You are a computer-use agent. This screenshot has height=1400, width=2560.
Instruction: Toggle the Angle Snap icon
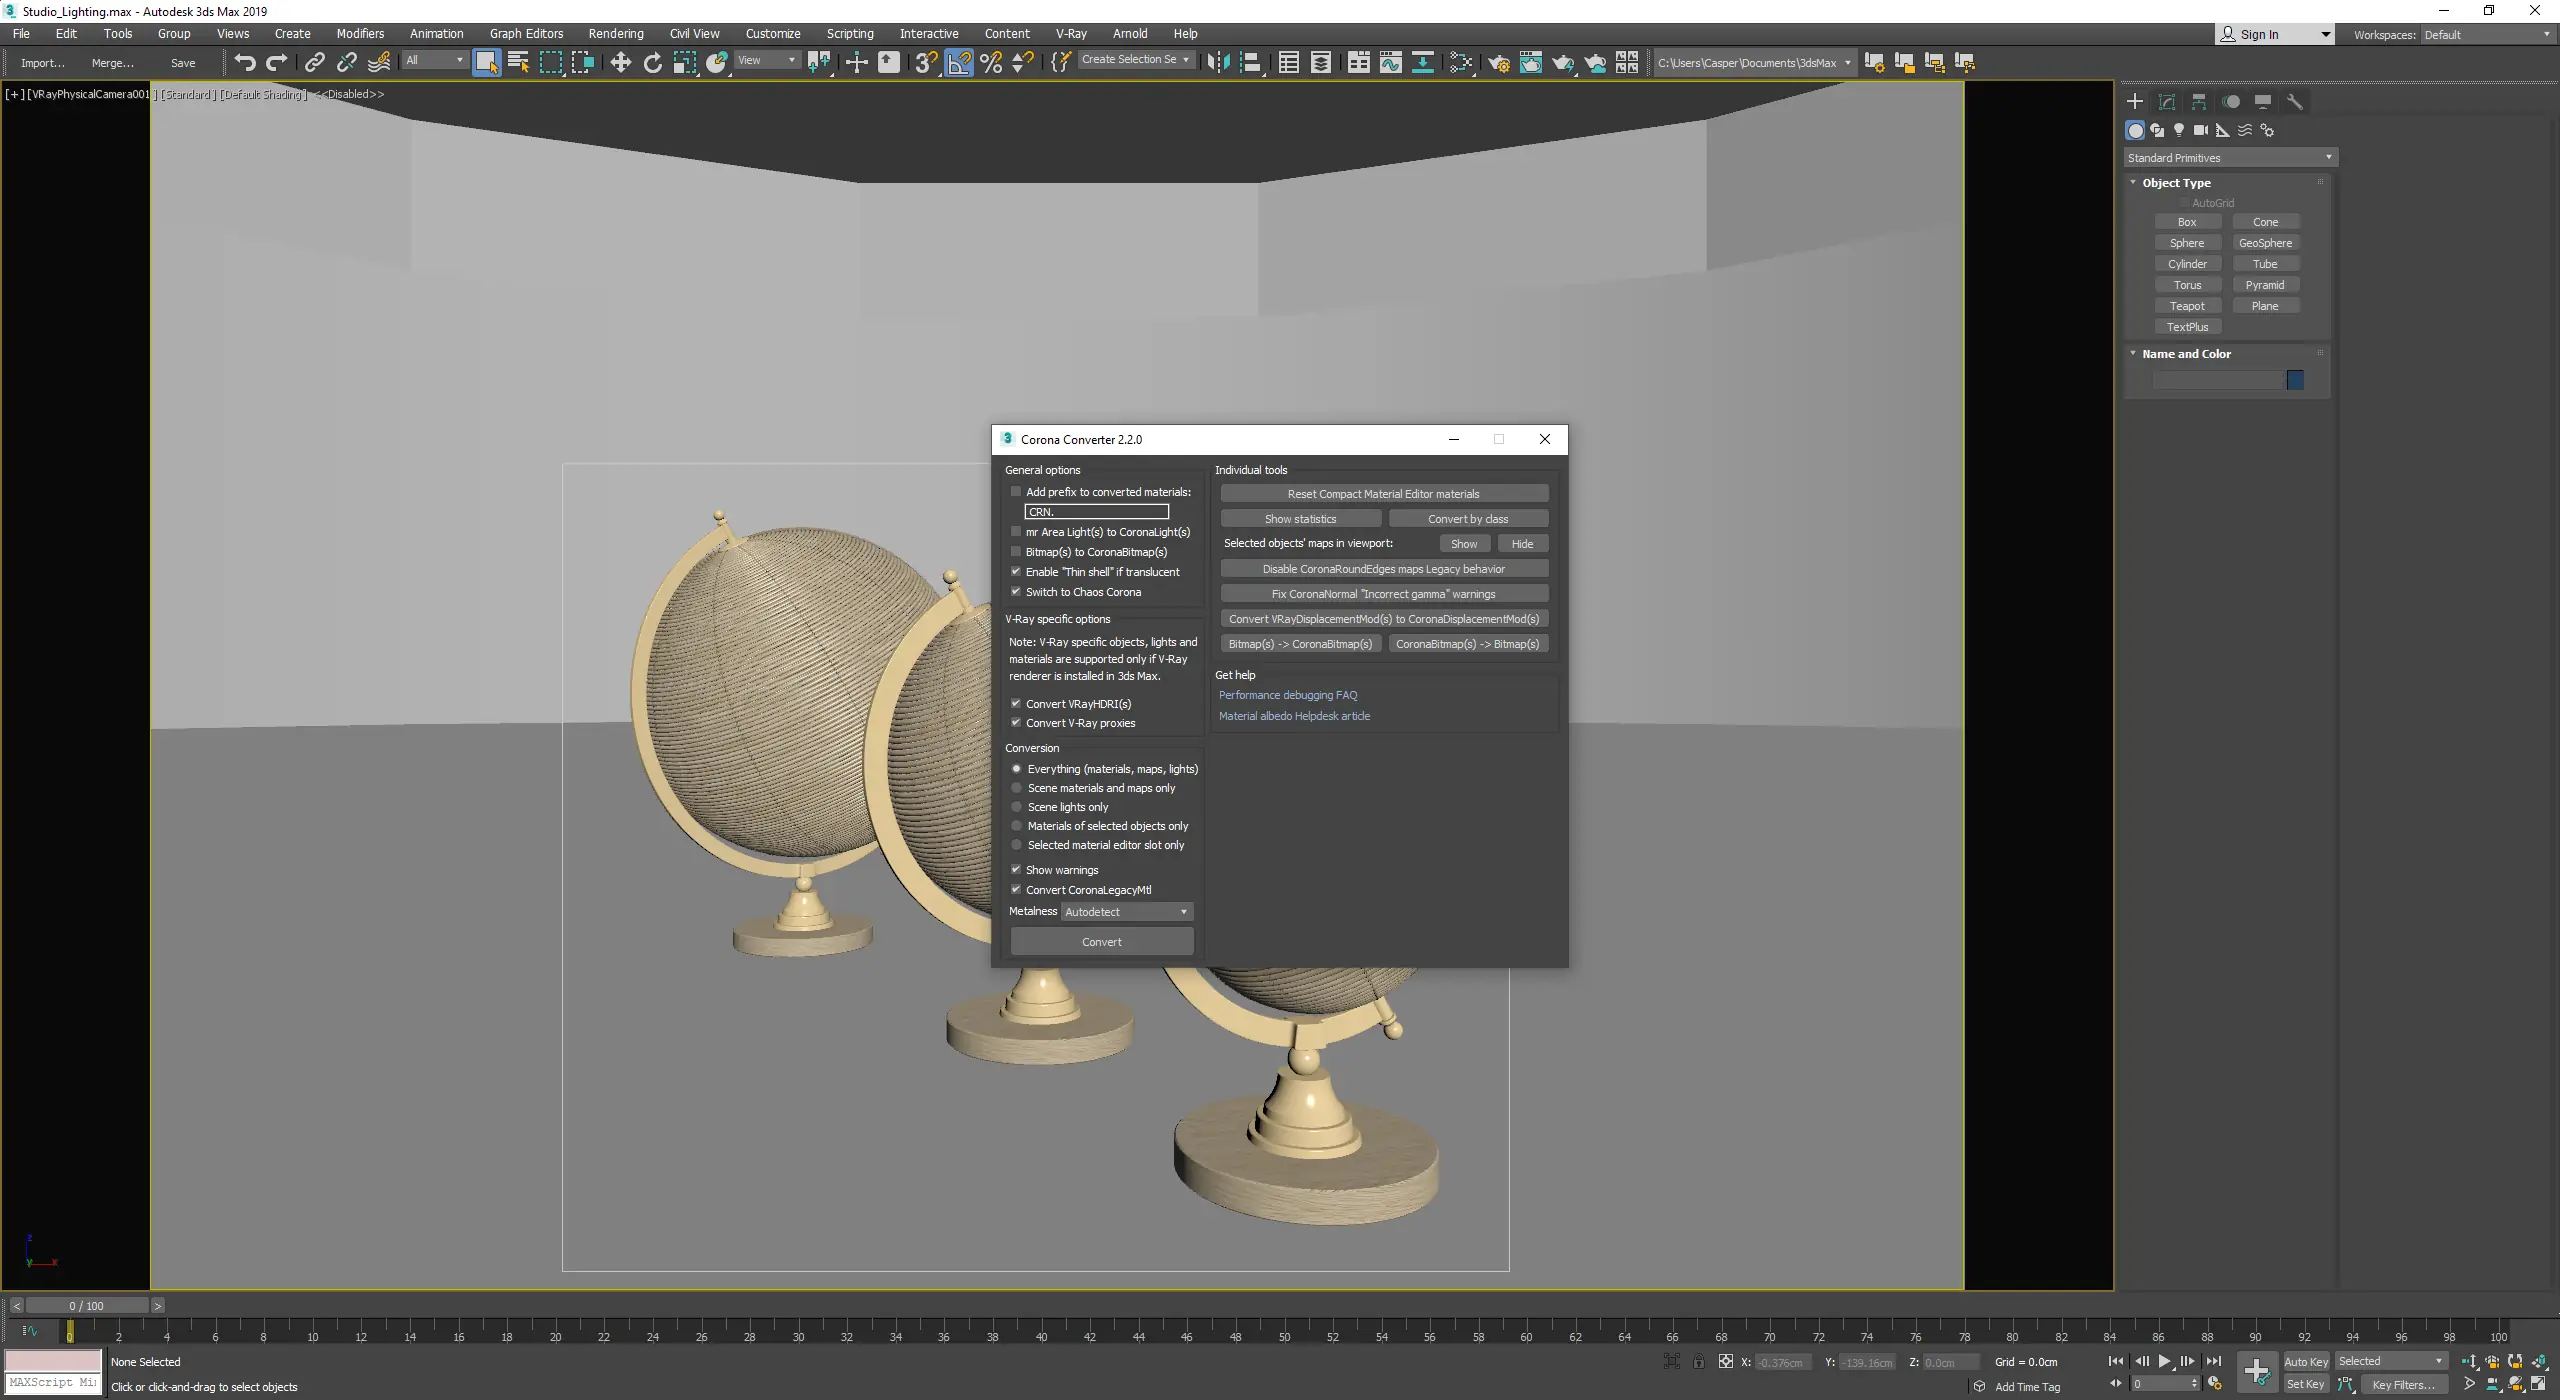coord(959,62)
